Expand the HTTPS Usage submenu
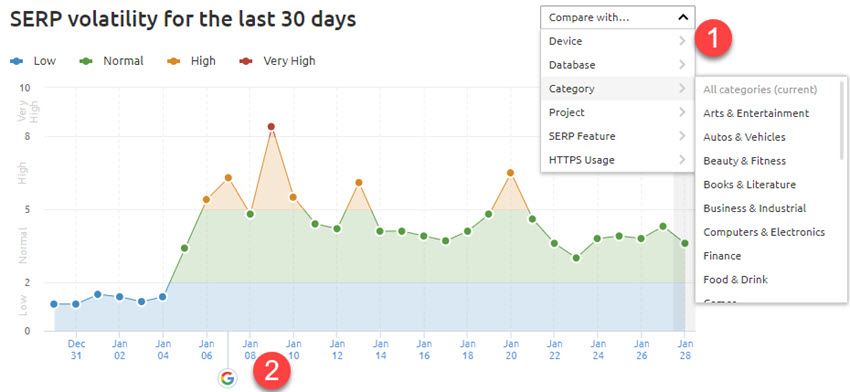Image resolution: width=850 pixels, height=392 pixels. click(x=617, y=160)
